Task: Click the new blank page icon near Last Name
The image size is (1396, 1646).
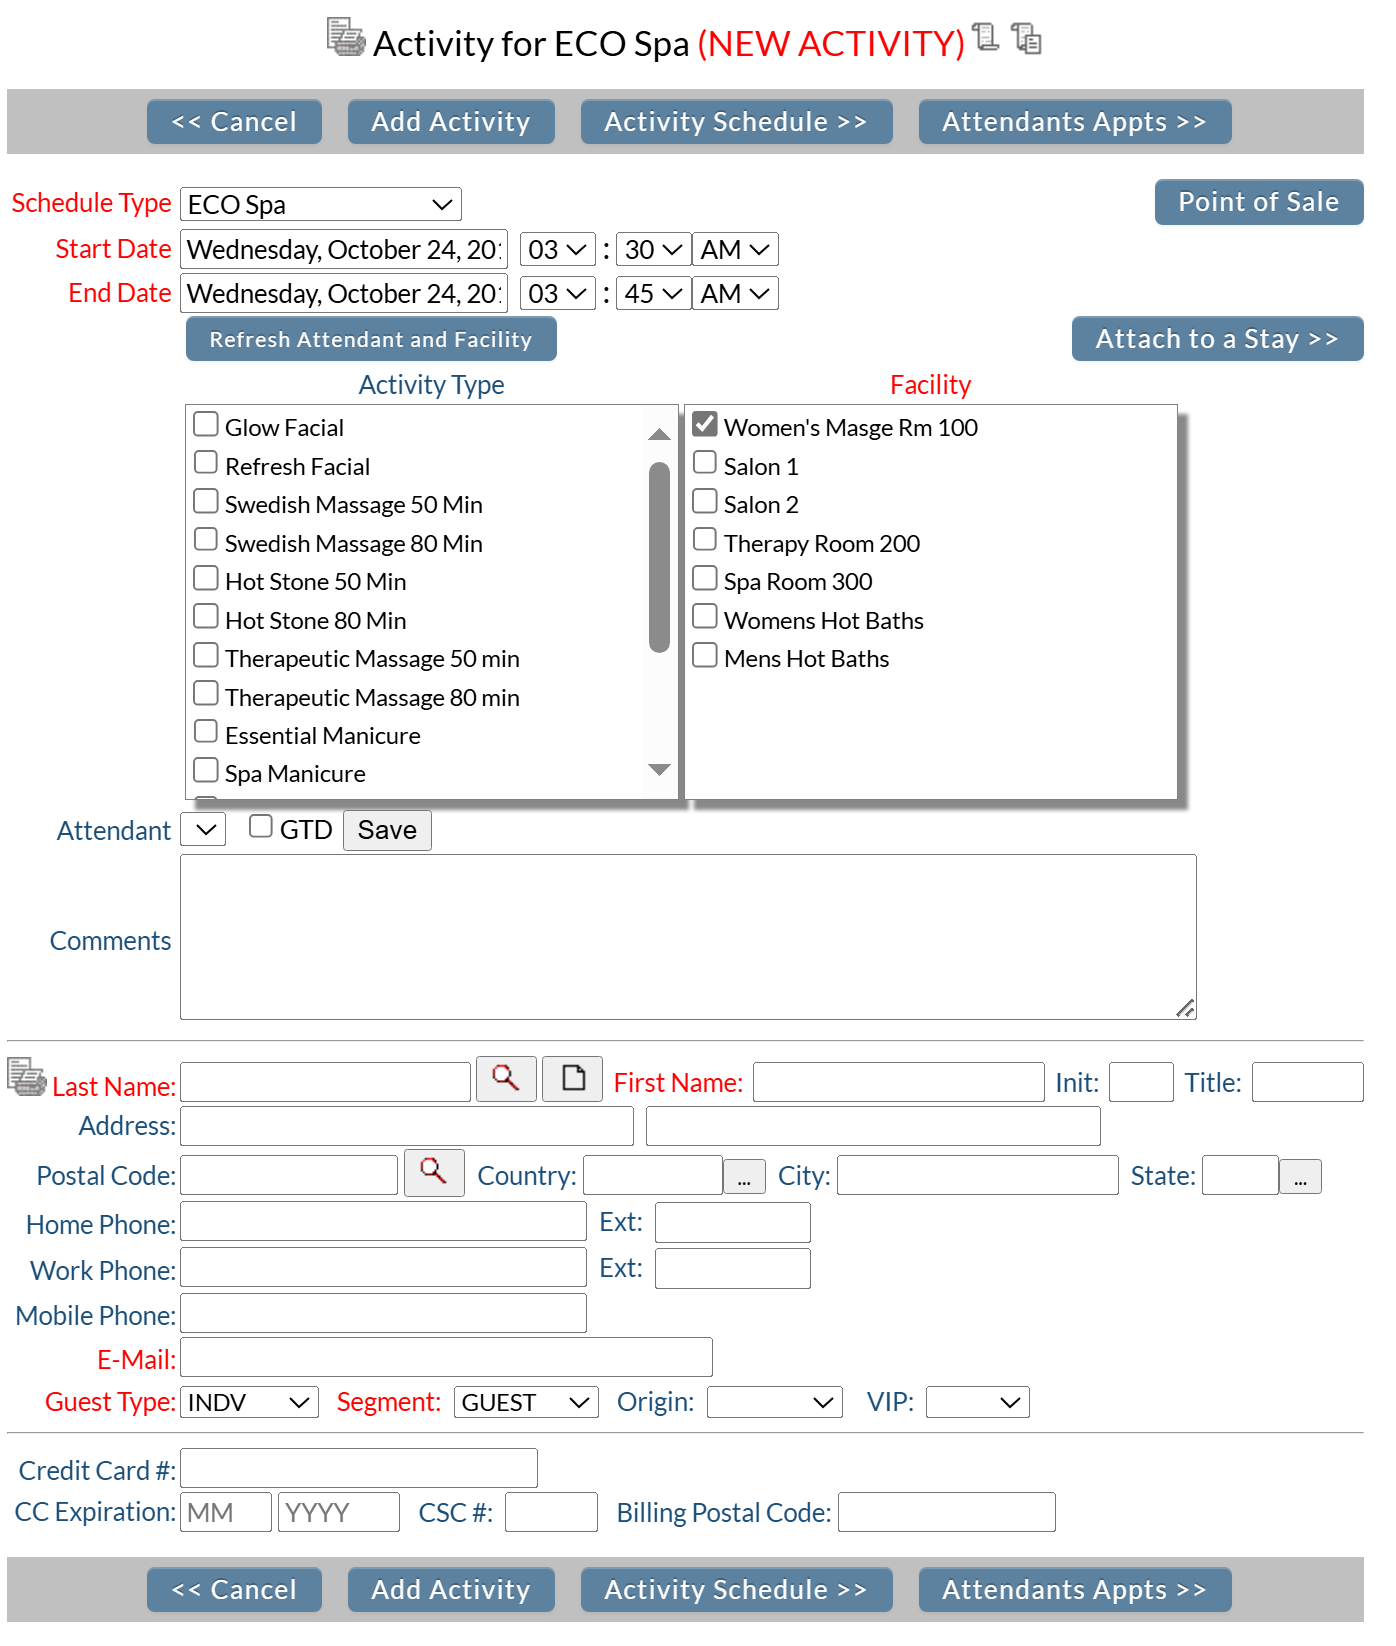Action: tap(572, 1079)
